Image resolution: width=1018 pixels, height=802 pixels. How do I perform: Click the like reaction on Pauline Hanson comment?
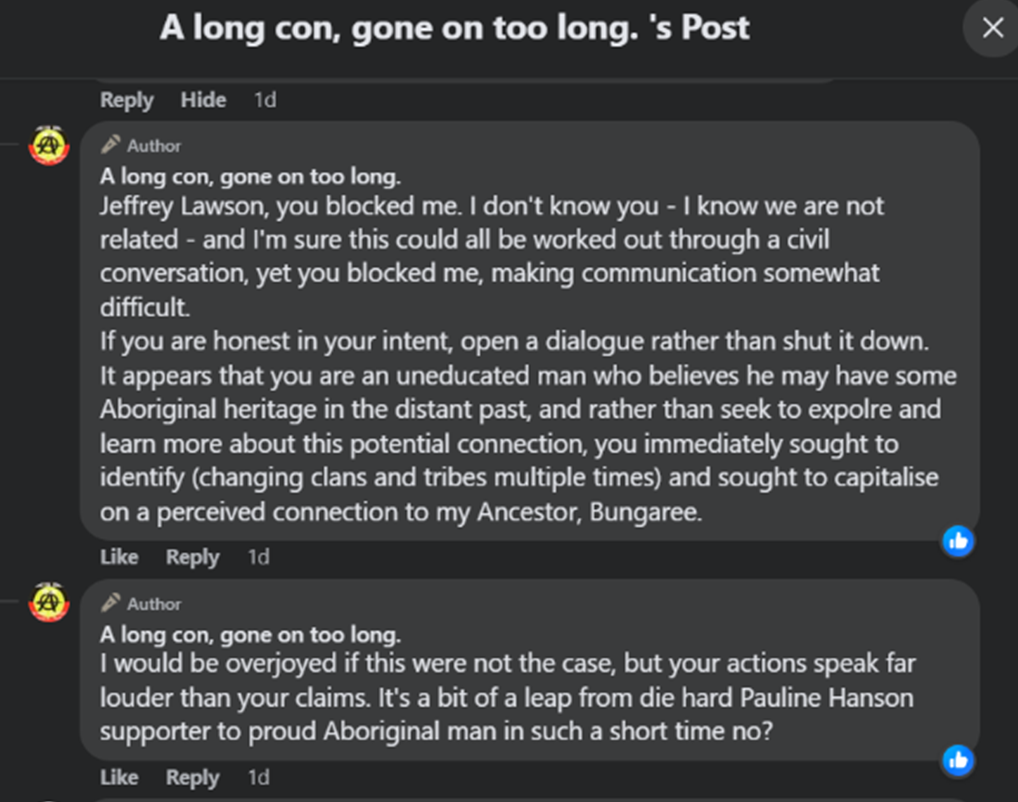(x=958, y=761)
